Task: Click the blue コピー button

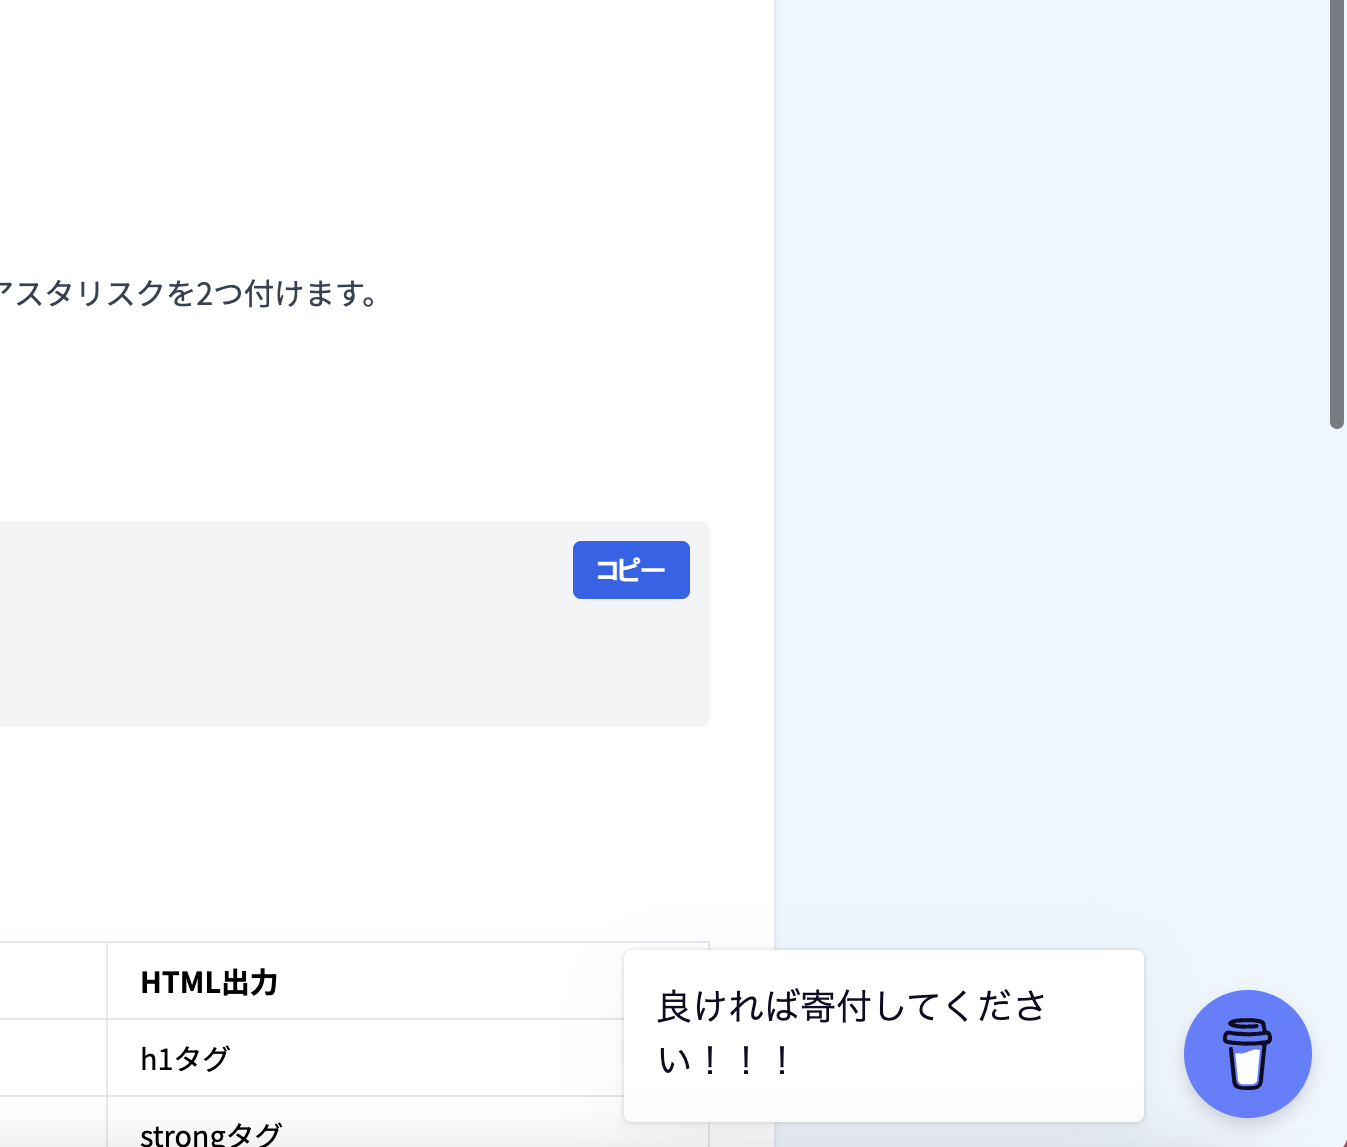Action: pos(631,570)
